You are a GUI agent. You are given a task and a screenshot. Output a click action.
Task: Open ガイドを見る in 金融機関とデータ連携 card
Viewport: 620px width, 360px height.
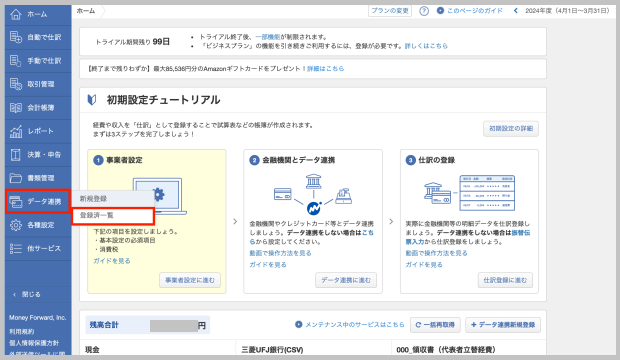[x=268, y=264]
